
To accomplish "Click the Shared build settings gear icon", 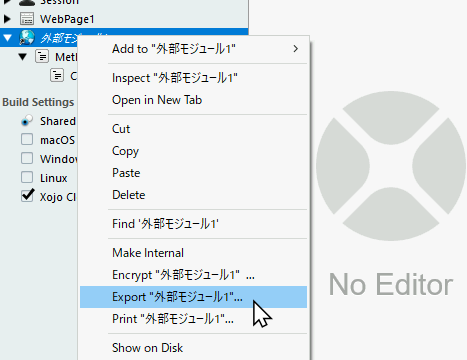I will click(x=27, y=121).
